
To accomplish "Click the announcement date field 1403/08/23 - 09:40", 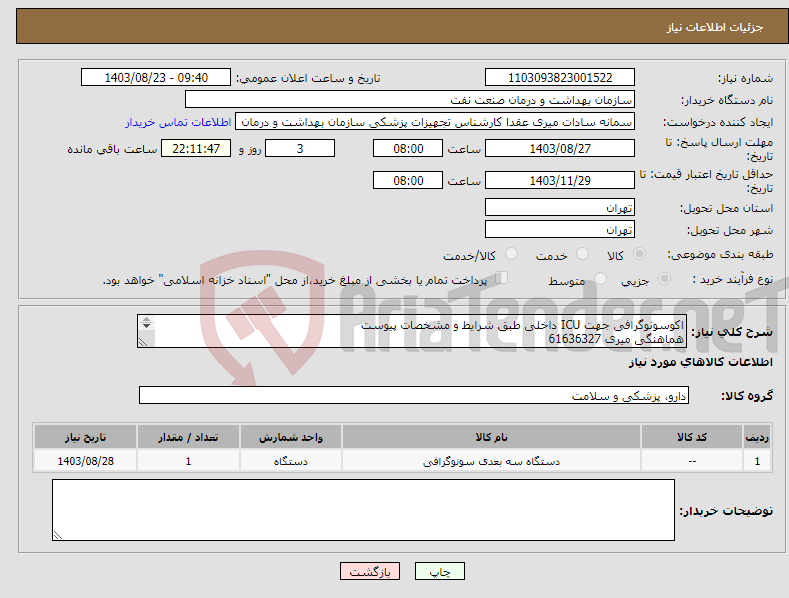I will (156, 78).
